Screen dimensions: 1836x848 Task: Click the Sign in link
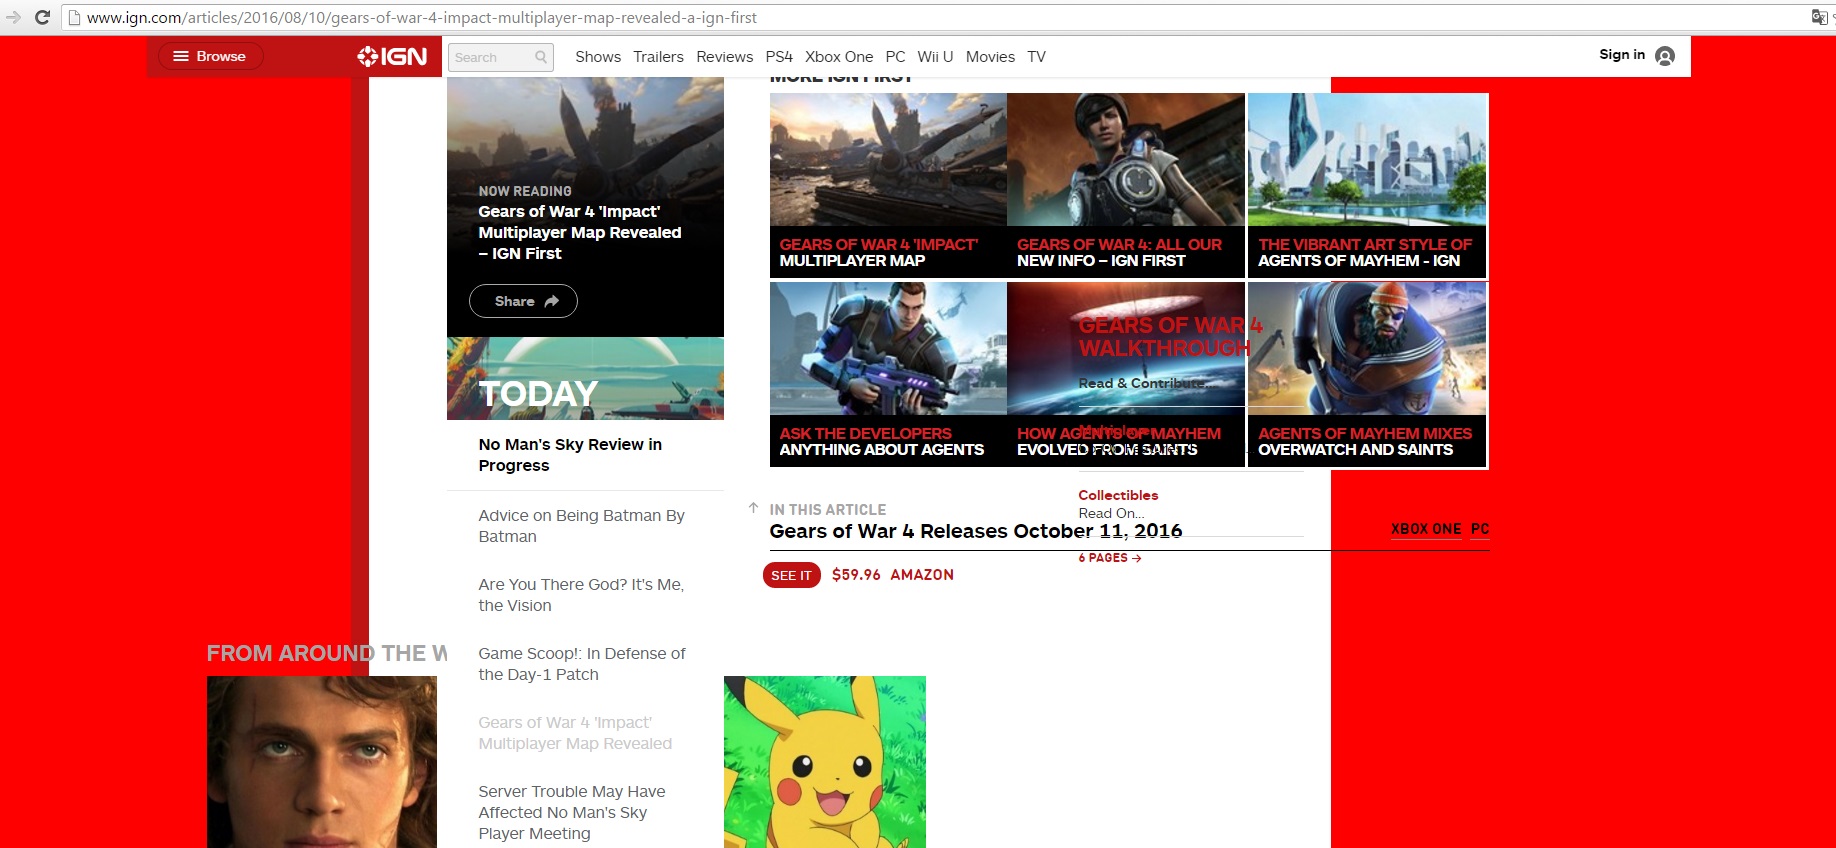click(x=1622, y=54)
